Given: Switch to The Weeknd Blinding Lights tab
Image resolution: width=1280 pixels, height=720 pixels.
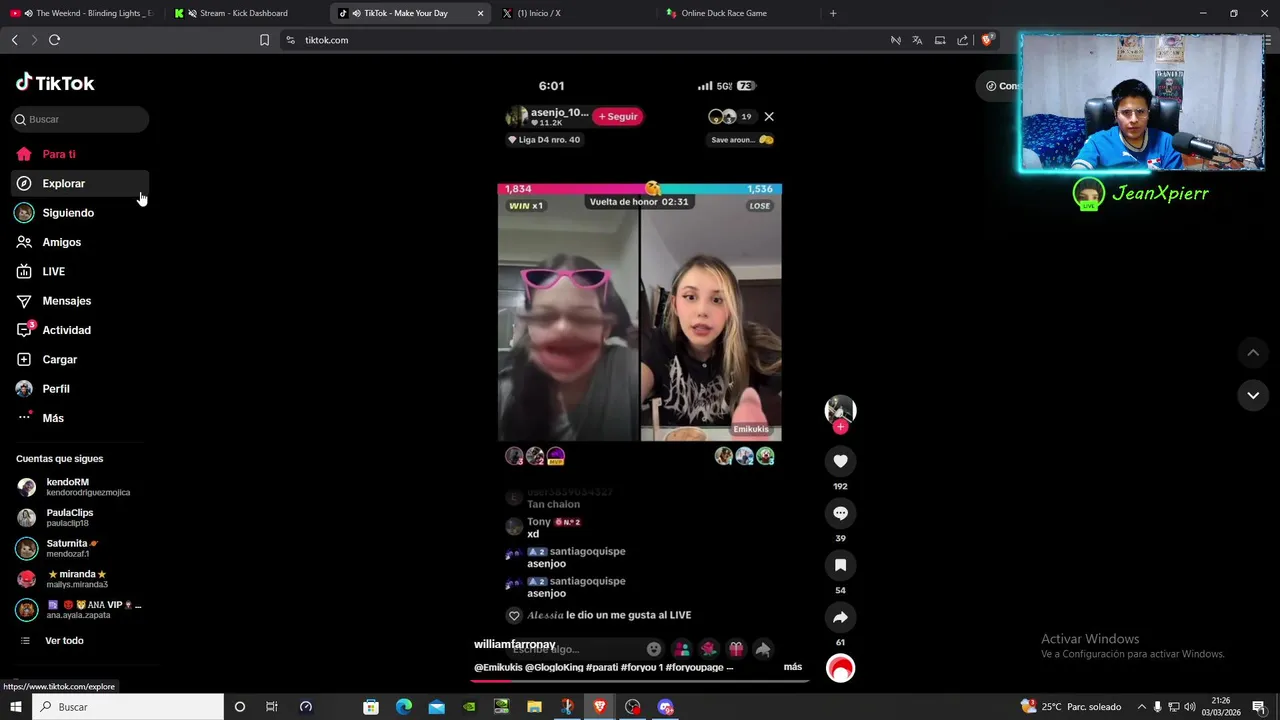Looking at the screenshot, I should (82, 13).
